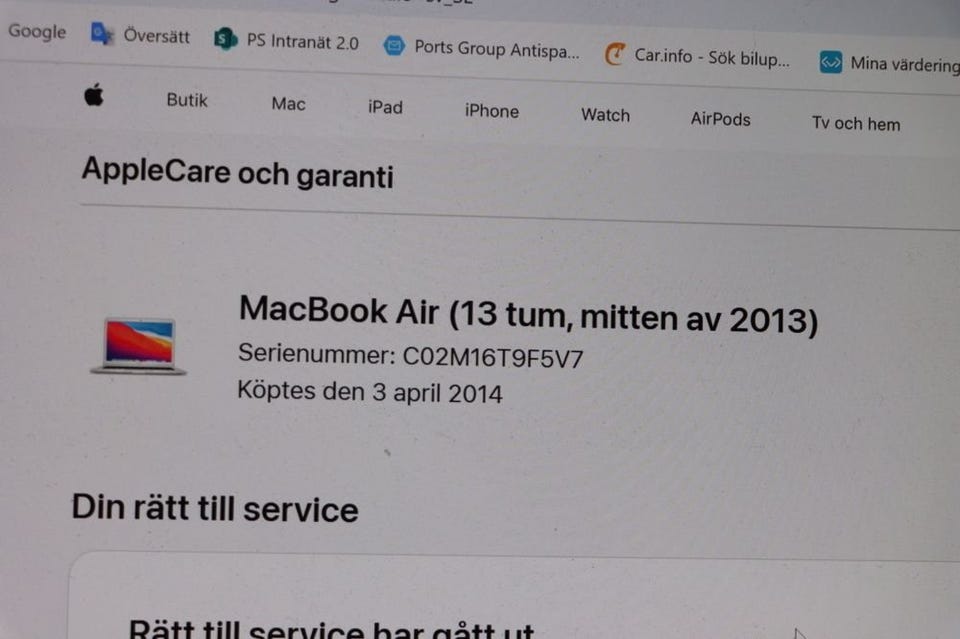Click the AppleCare och garanti heading
Image resolution: width=960 pixels, height=639 pixels.
pos(238,173)
